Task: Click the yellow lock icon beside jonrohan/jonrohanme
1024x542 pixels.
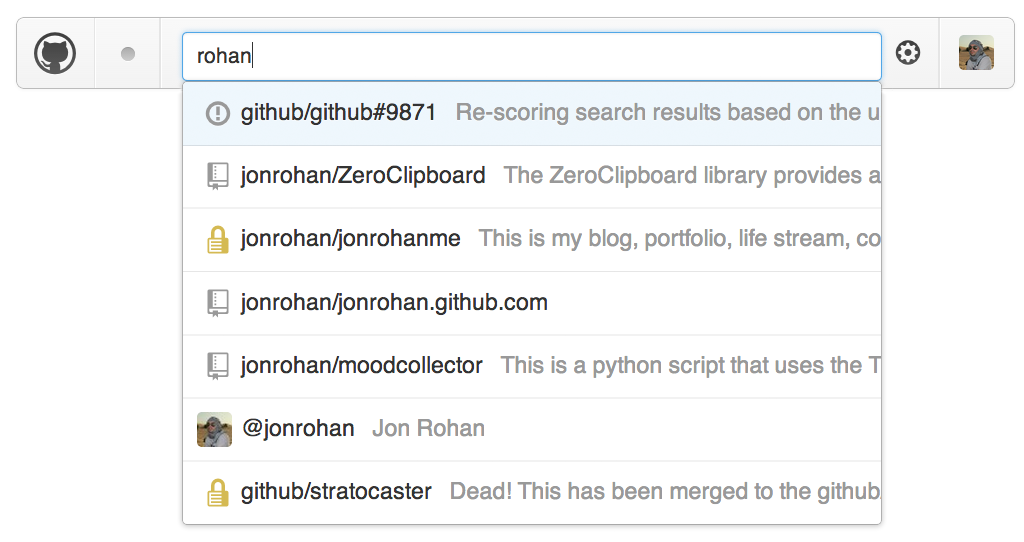Action: [217, 240]
